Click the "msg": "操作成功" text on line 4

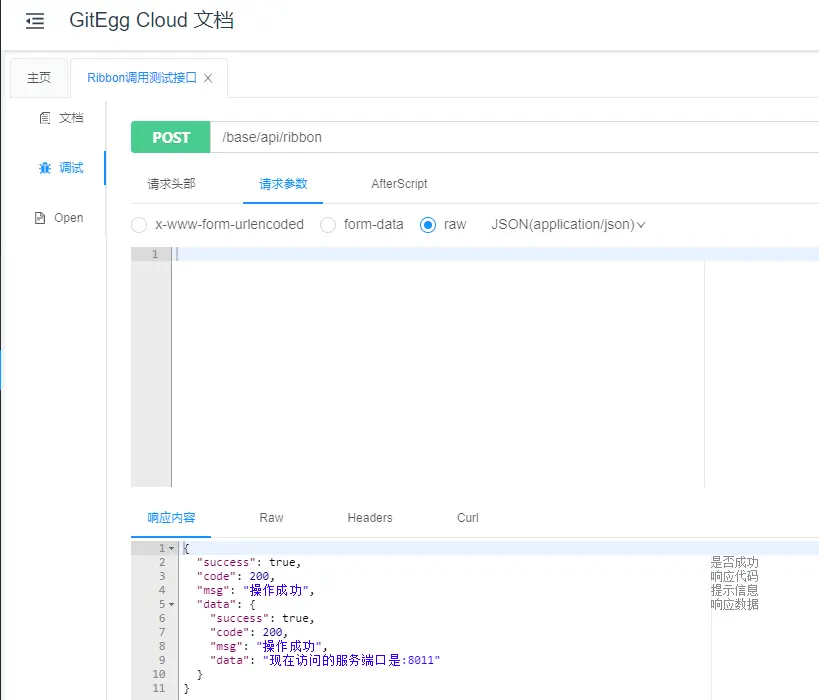[x=255, y=590]
